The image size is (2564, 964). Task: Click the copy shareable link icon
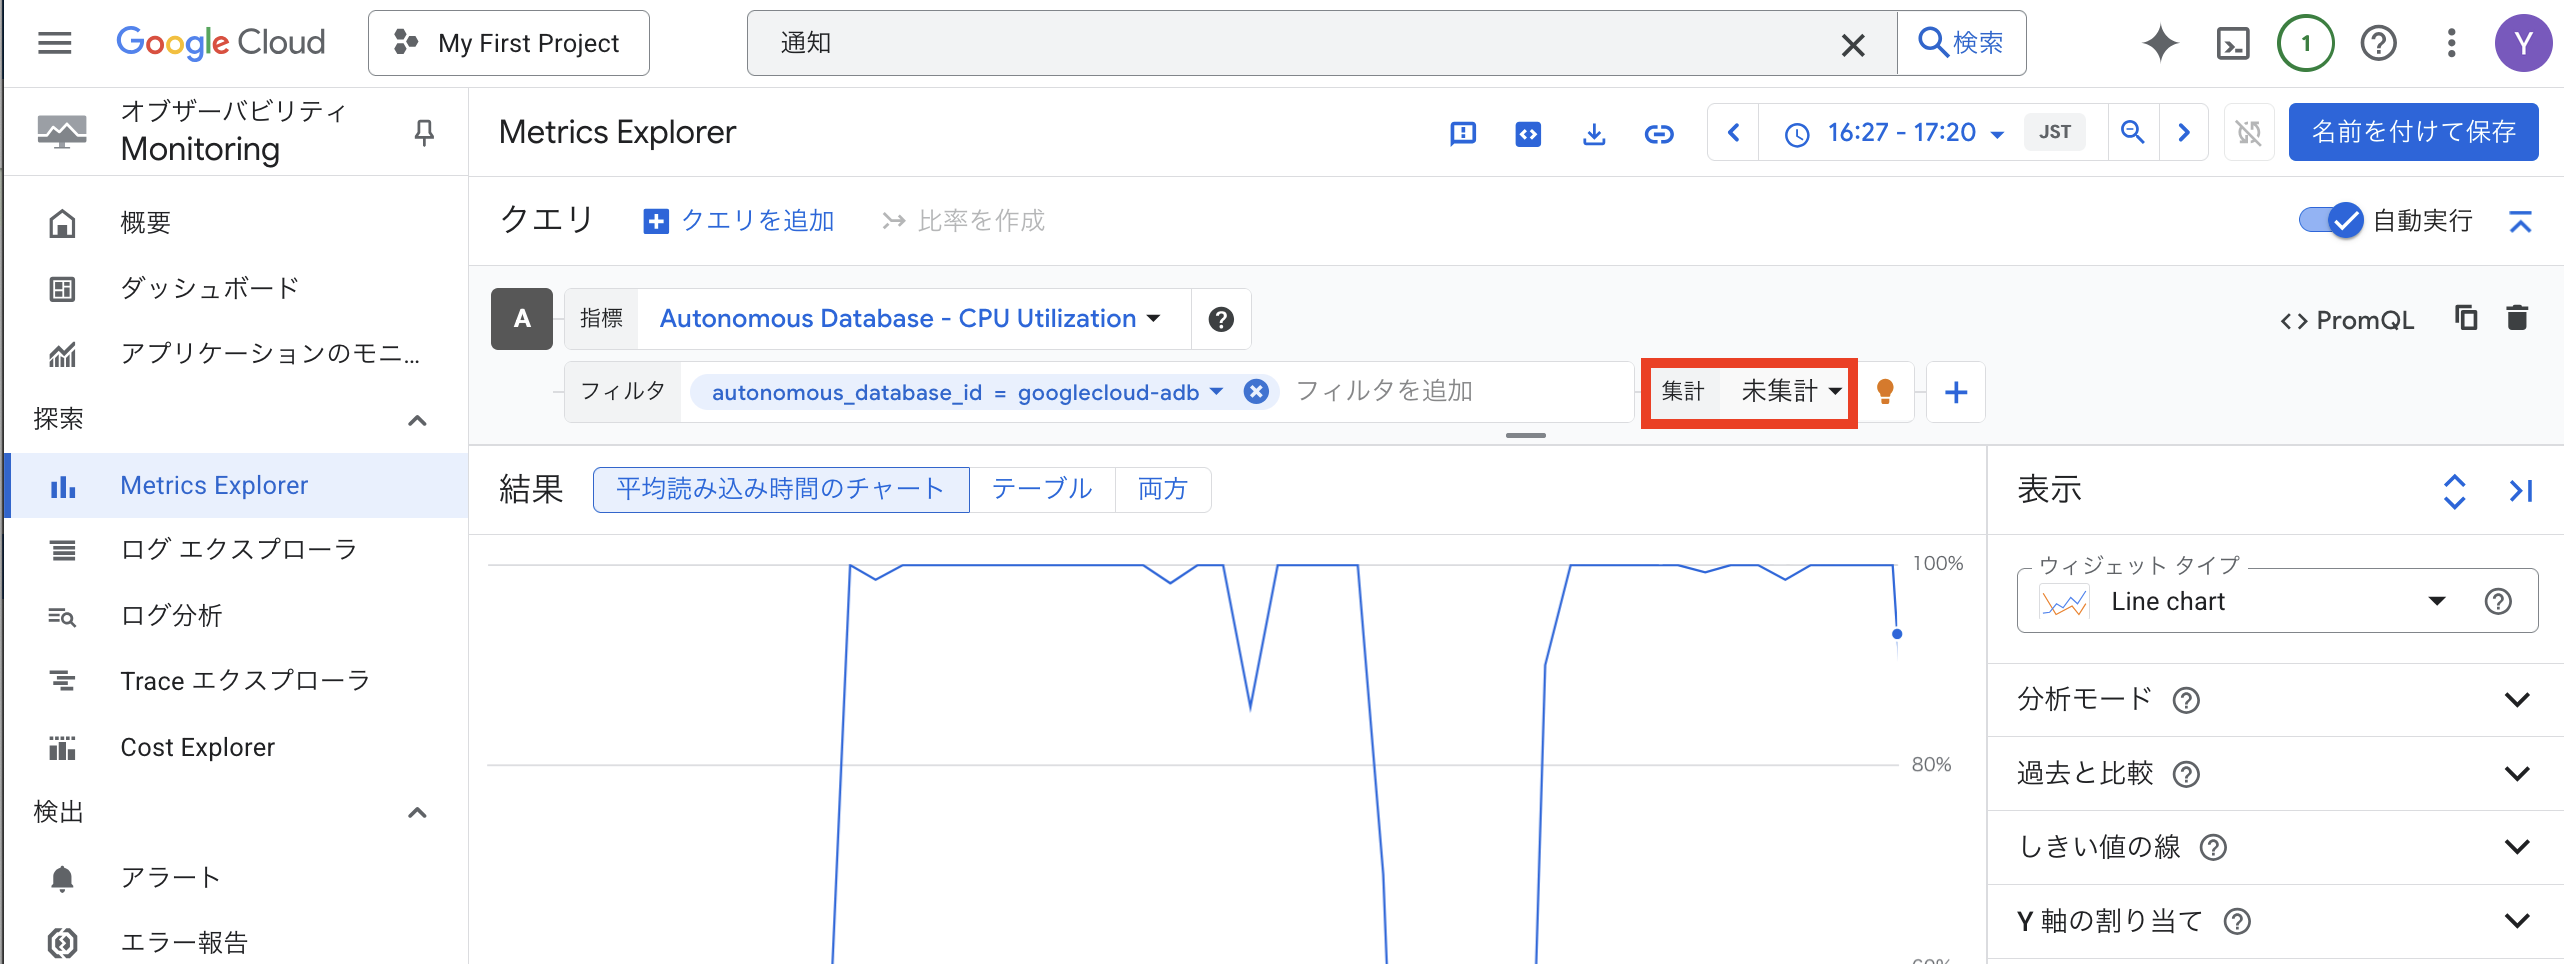coord(1659,133)
